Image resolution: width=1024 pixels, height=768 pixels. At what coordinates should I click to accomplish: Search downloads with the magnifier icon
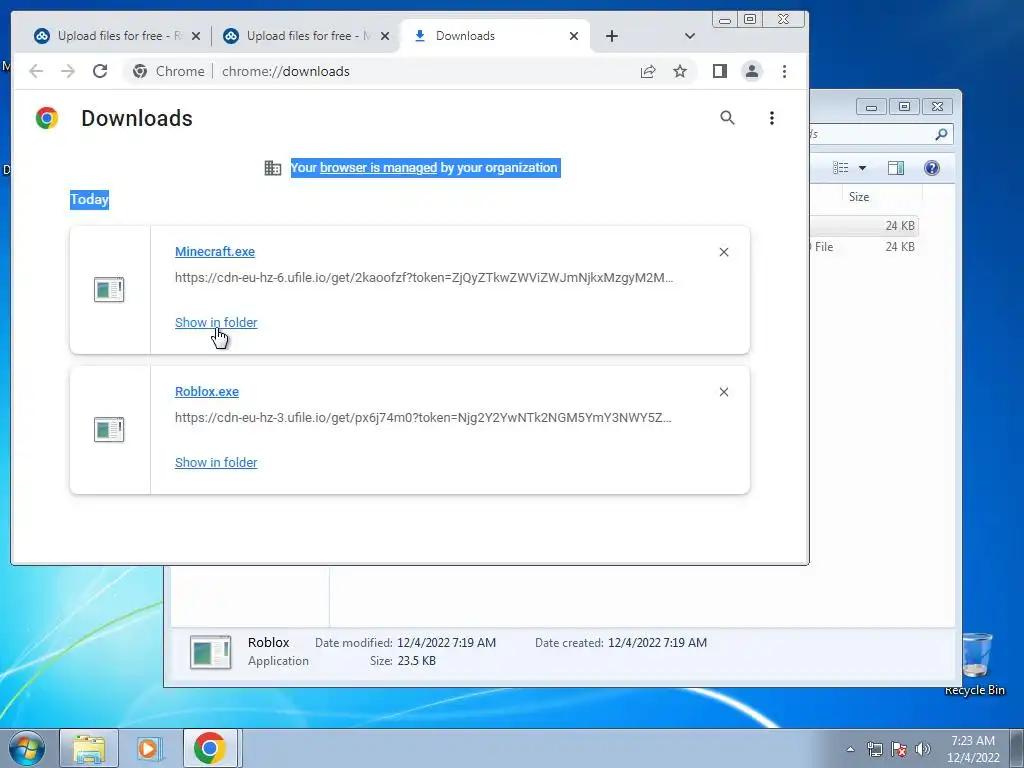point(728,118)
